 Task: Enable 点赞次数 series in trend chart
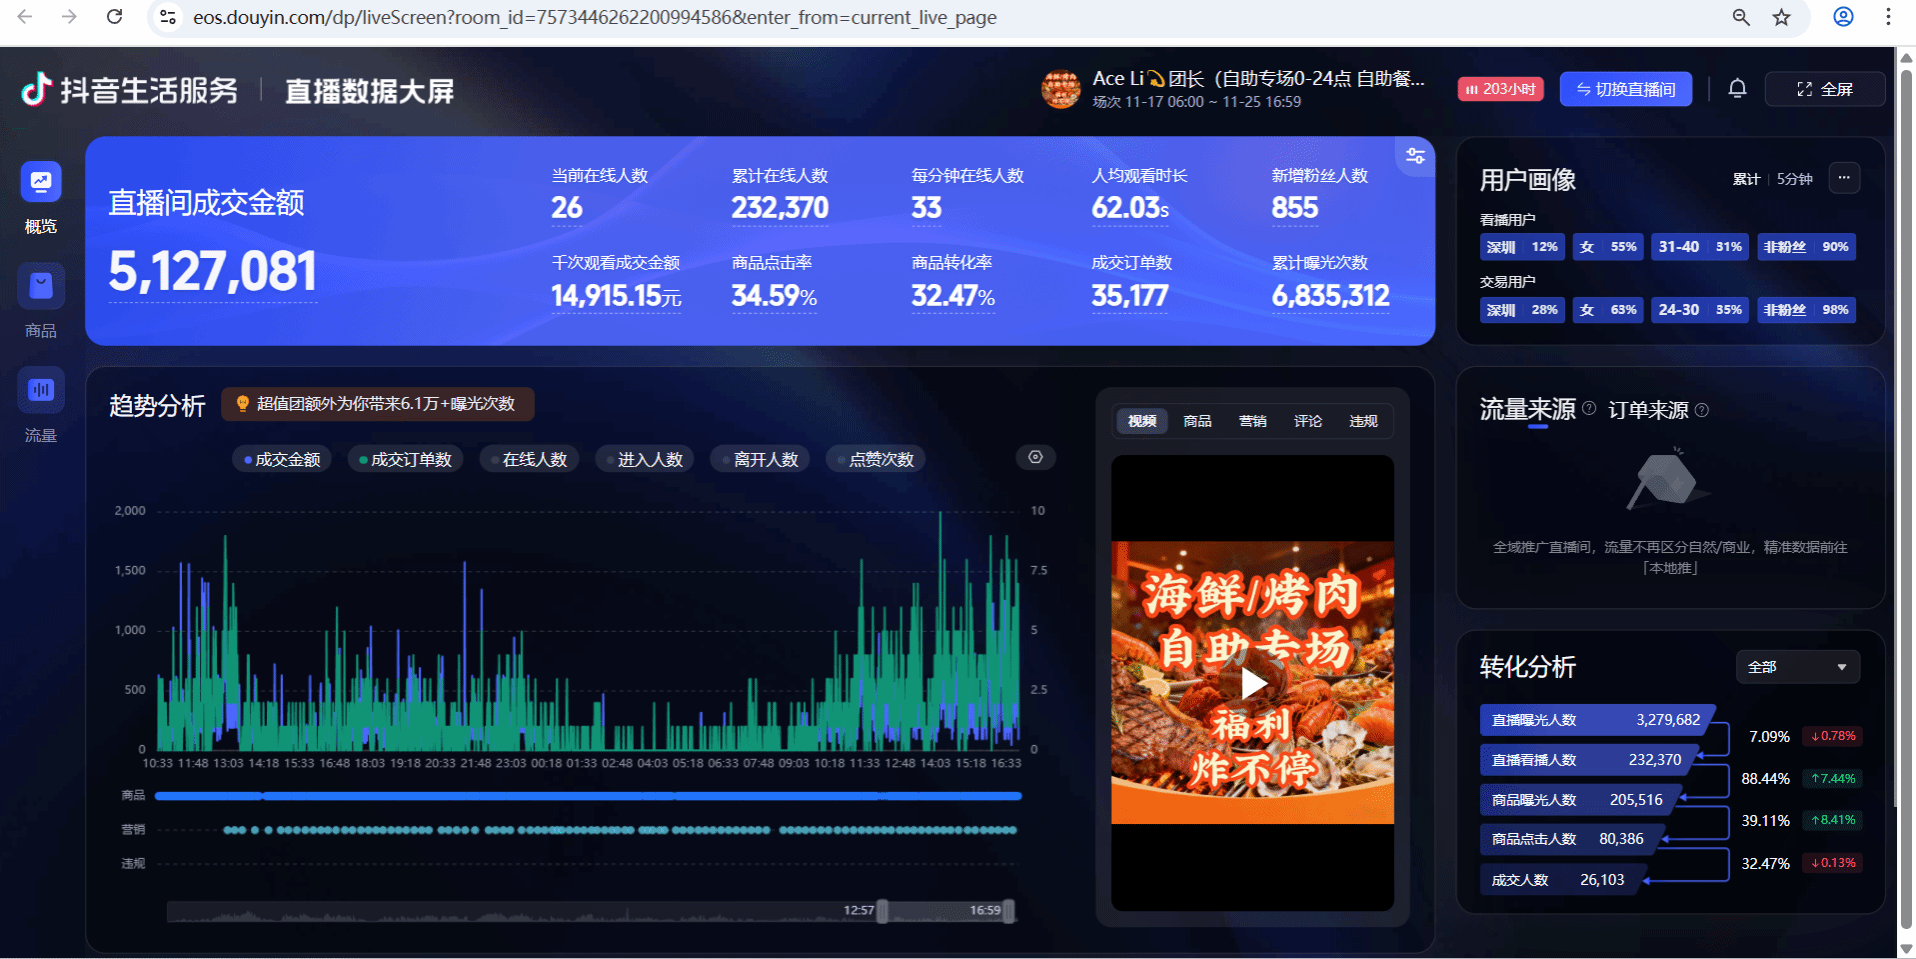tap(876, 459)
